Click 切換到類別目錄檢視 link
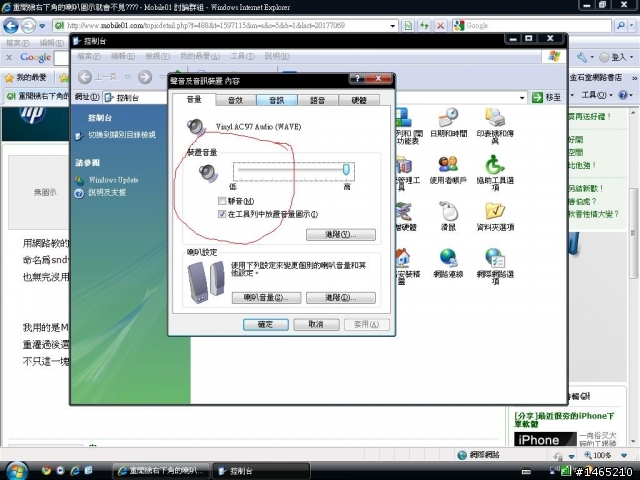This screenshot has width=640, height=480. (122, 135)
